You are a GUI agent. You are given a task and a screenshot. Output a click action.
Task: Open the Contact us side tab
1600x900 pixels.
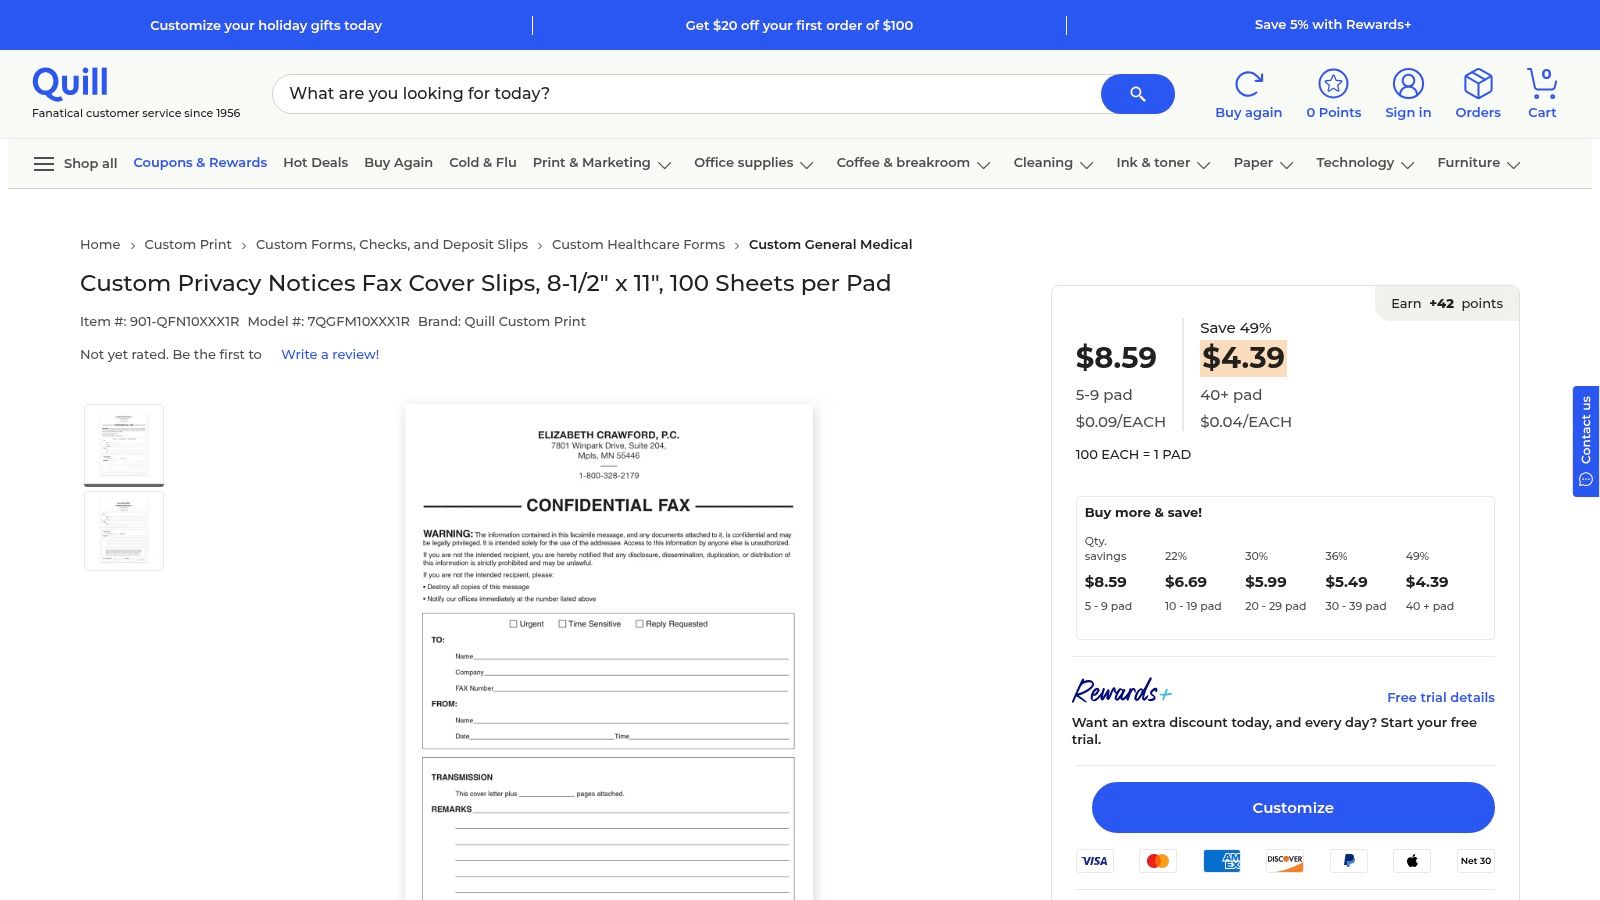click(1586, 441)
